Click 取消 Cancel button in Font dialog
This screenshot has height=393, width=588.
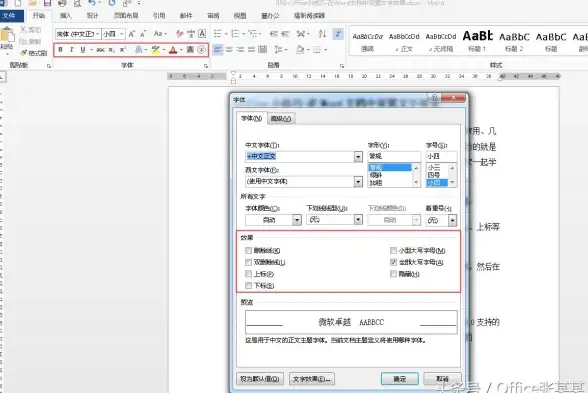click(x=442, y=379)
